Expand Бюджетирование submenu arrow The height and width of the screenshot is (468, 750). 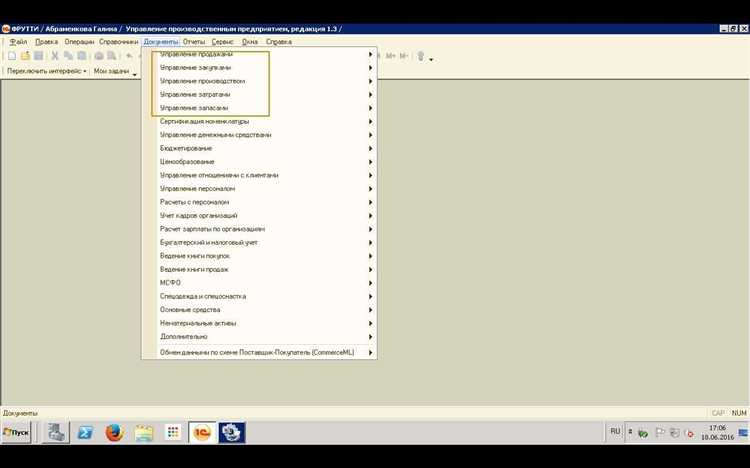click(370, 148)
